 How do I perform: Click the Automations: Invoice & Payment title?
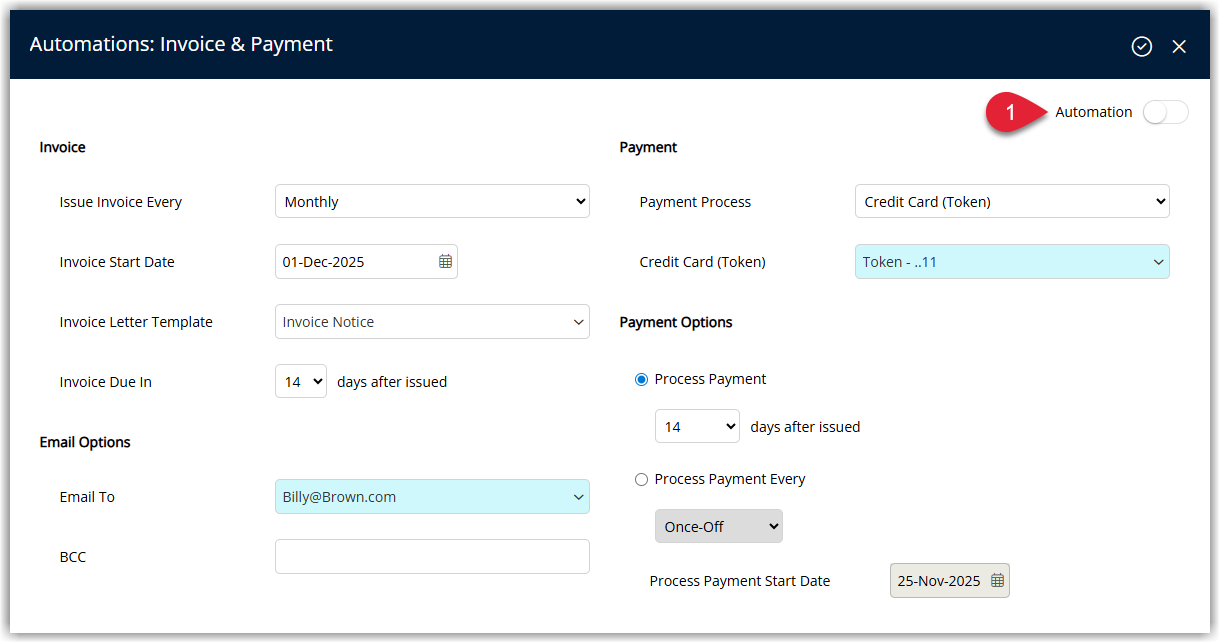pyautogui.click(x=181, y=44)
